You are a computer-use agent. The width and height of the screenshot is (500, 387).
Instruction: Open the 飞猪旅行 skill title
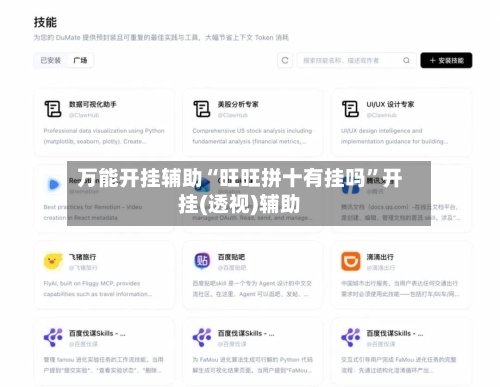[82, 257]
